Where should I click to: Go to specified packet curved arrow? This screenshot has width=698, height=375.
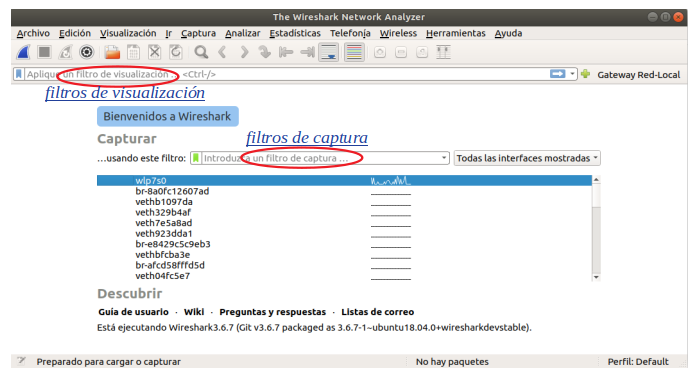tap(265, 52)
